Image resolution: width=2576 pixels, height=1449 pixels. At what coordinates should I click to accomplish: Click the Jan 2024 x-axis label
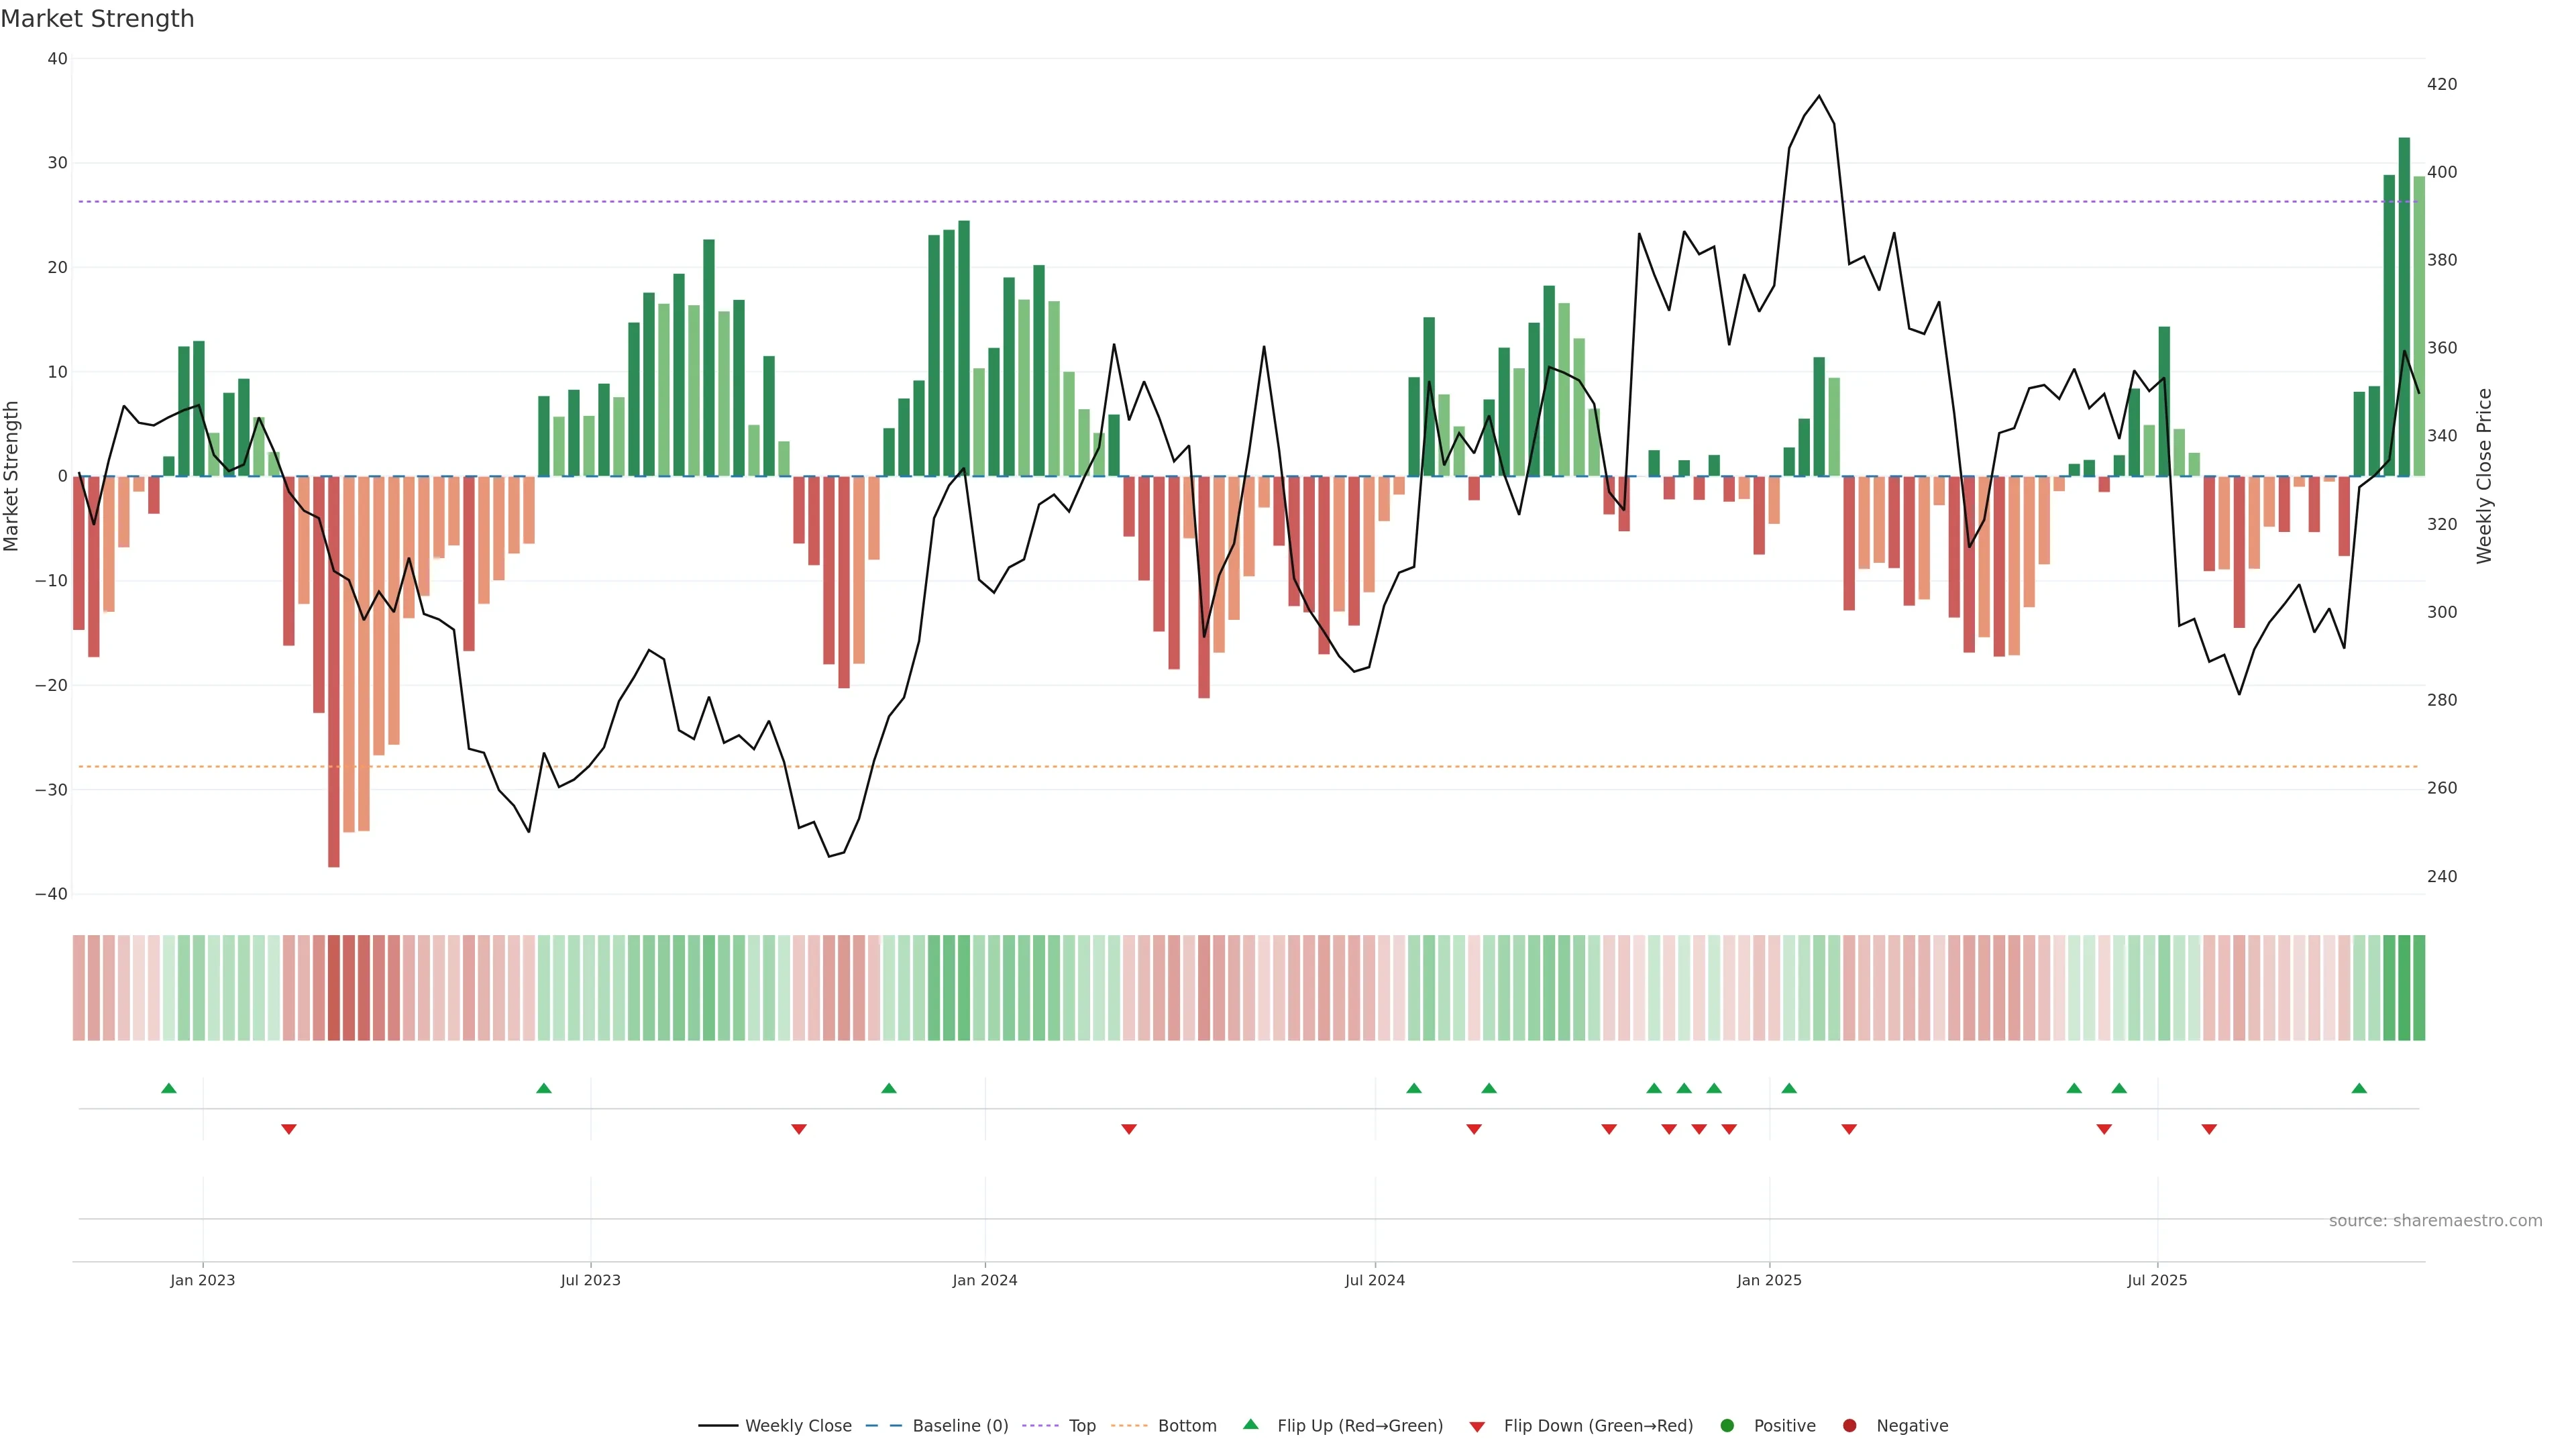[984, 1280]
